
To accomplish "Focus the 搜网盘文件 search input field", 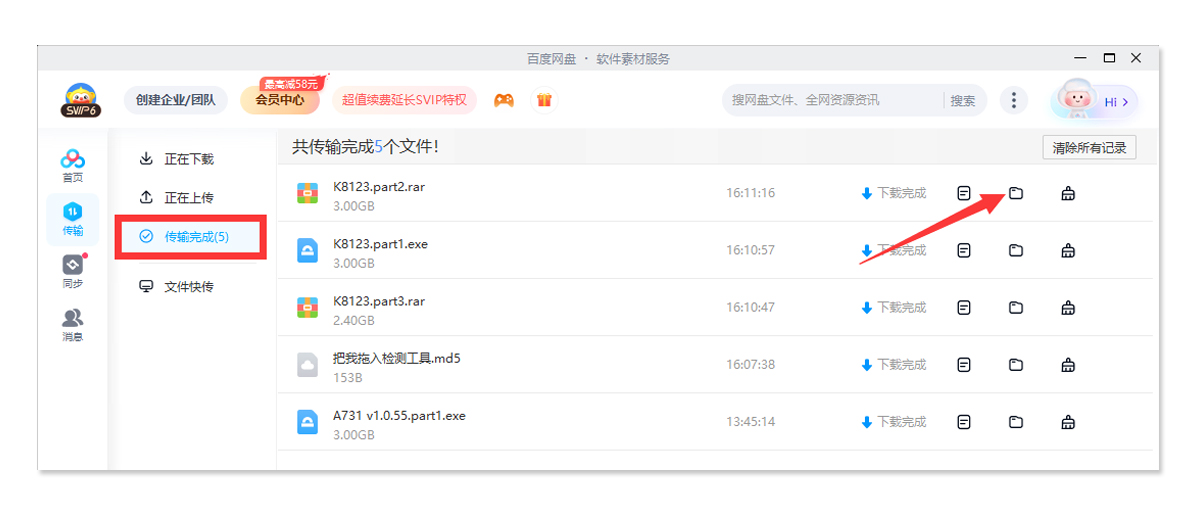I will point(830,100).
